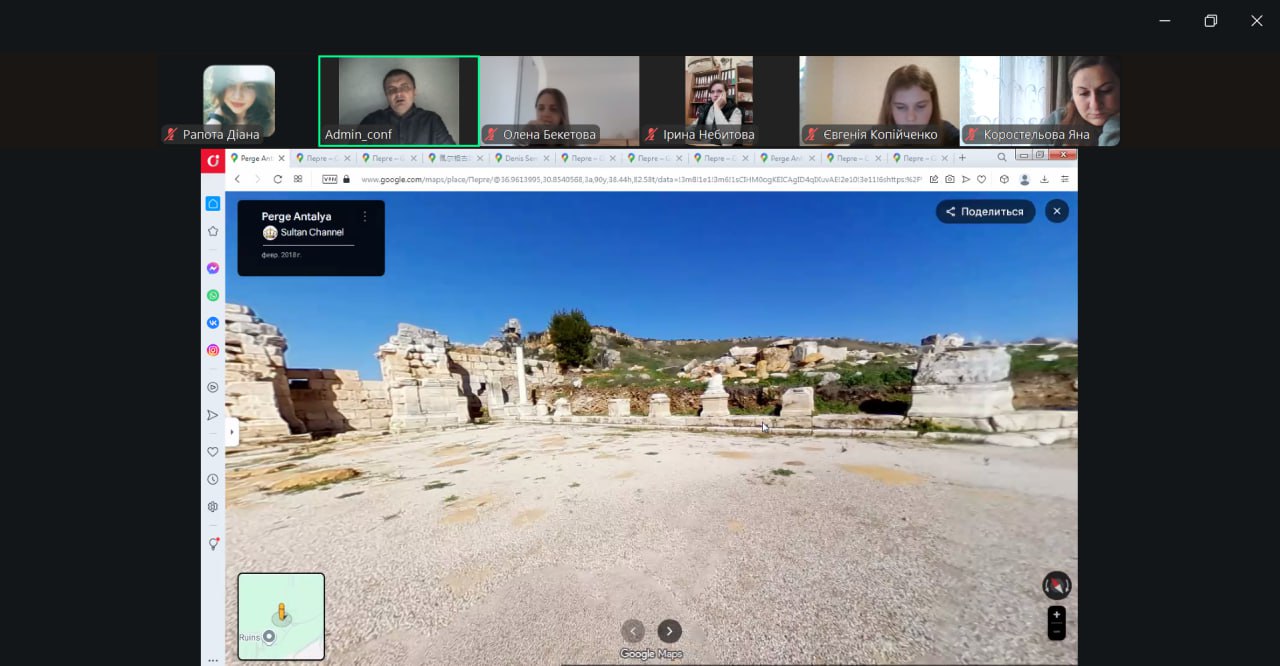Image resolution: width=1280 pixels, height=666 pixels.
Task: Open the history clock icon in the sidebar
Action: pyautogui.click(x=213, y=479)
